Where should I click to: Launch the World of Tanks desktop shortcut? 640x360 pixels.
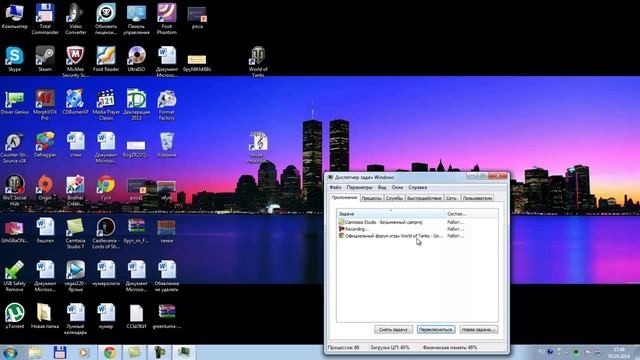(x=258, y=62)
